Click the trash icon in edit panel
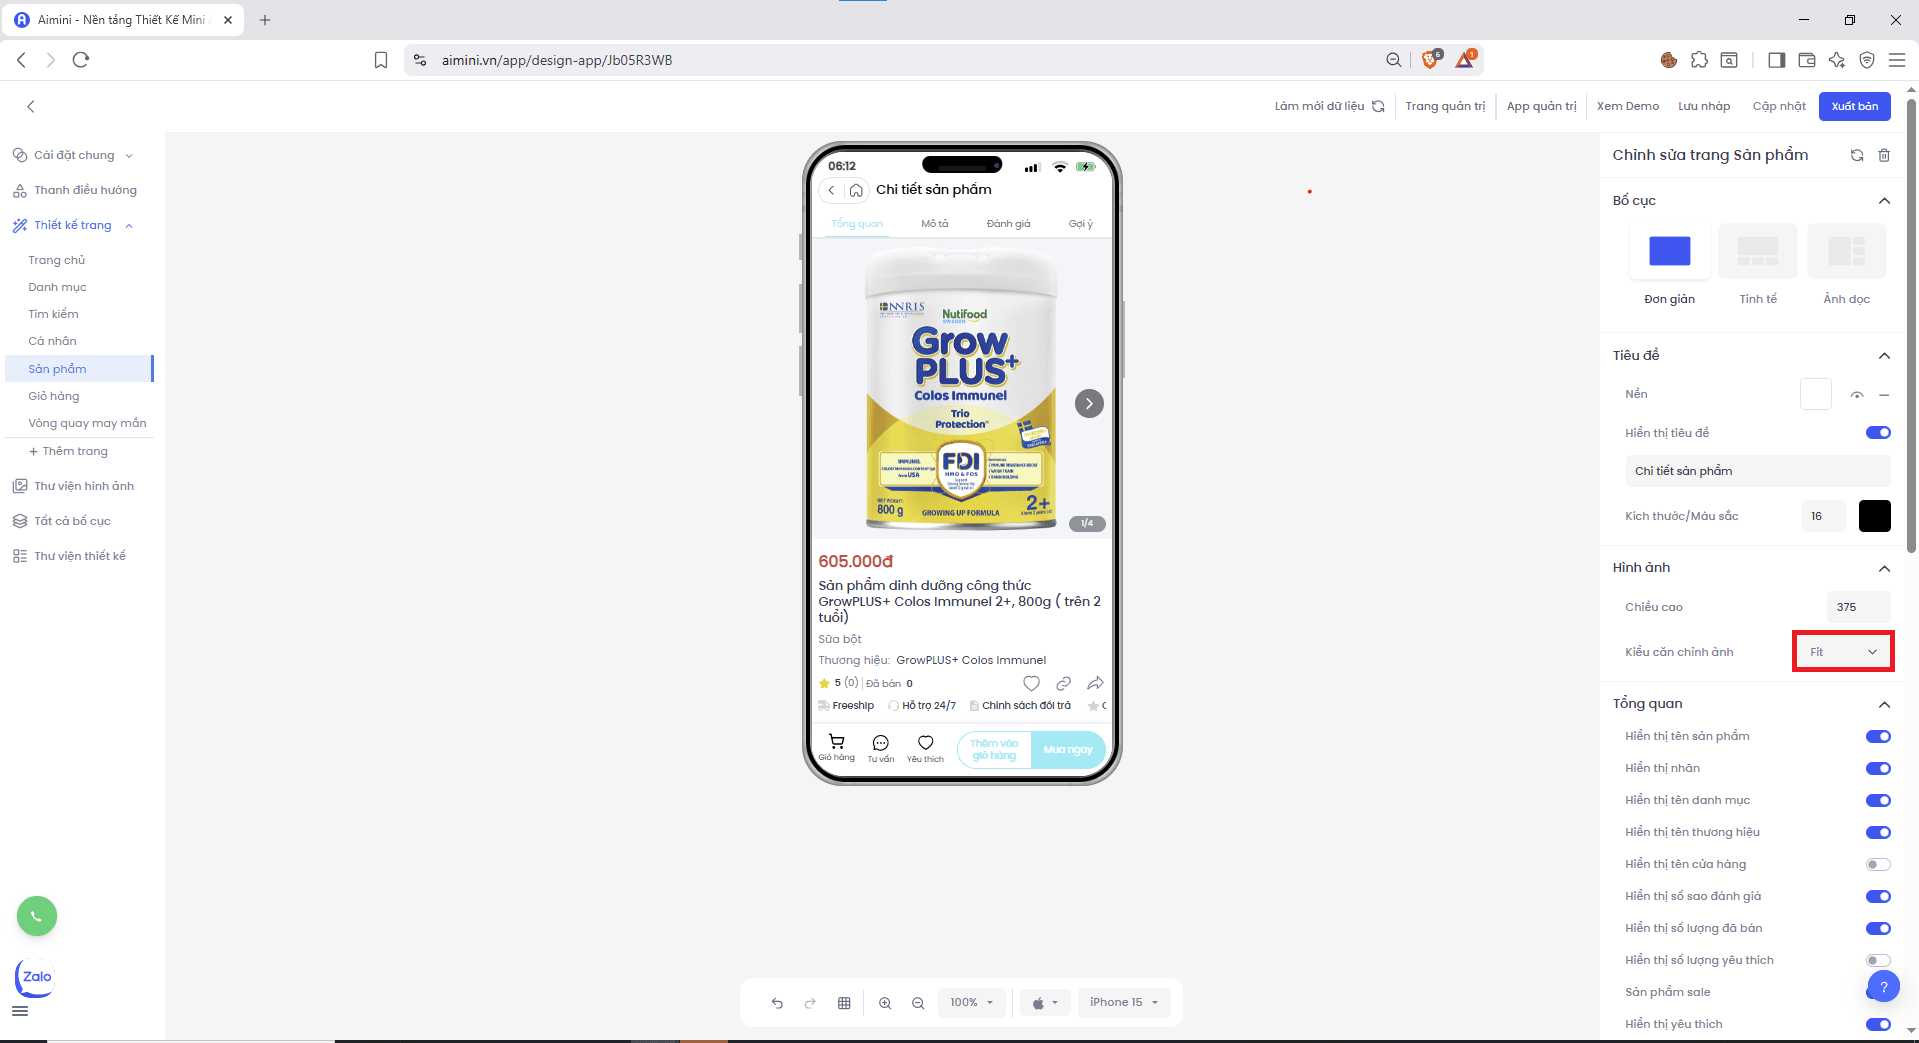The image size is (1919, 1043). tap(1884, 155)
